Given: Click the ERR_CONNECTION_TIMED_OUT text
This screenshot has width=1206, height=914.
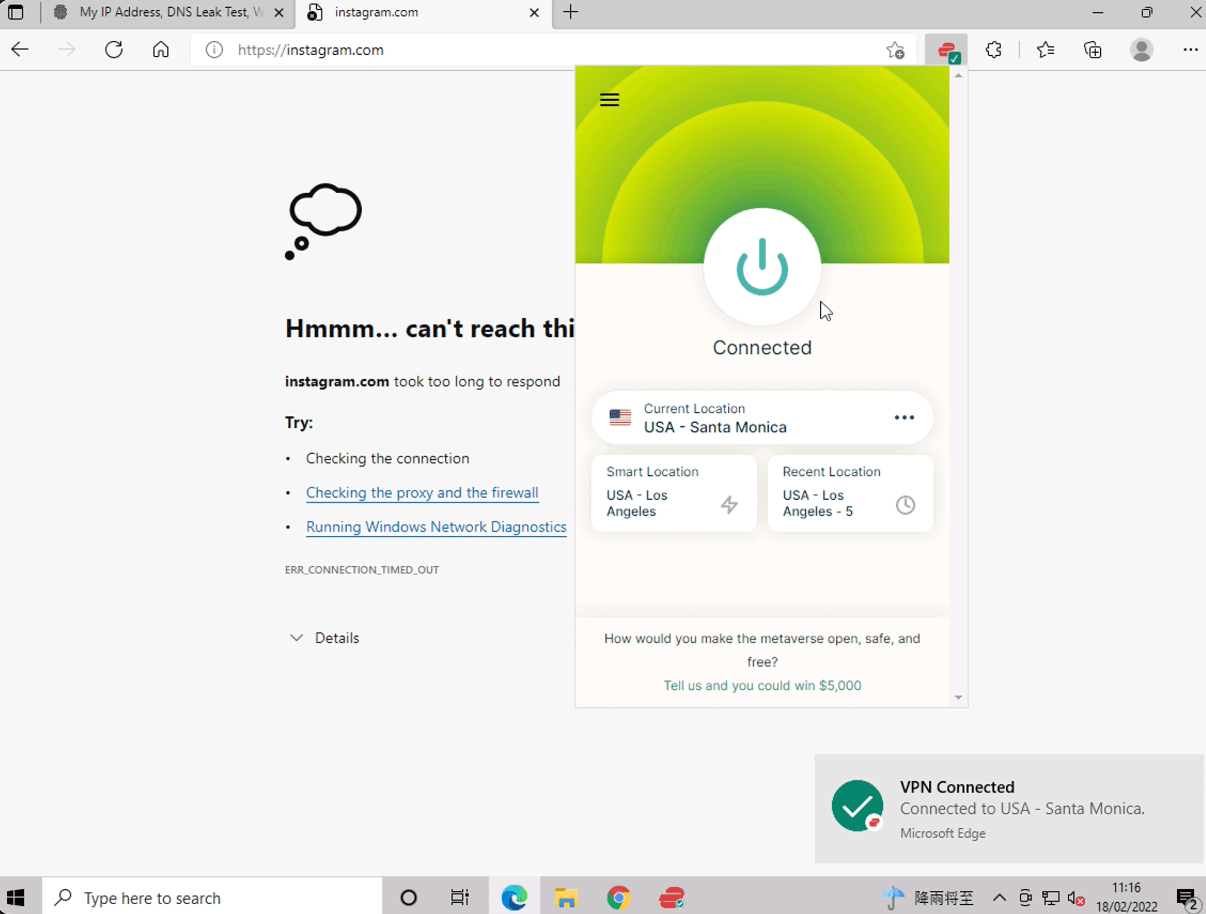Looking at the screenshot, I should (362, 570).
